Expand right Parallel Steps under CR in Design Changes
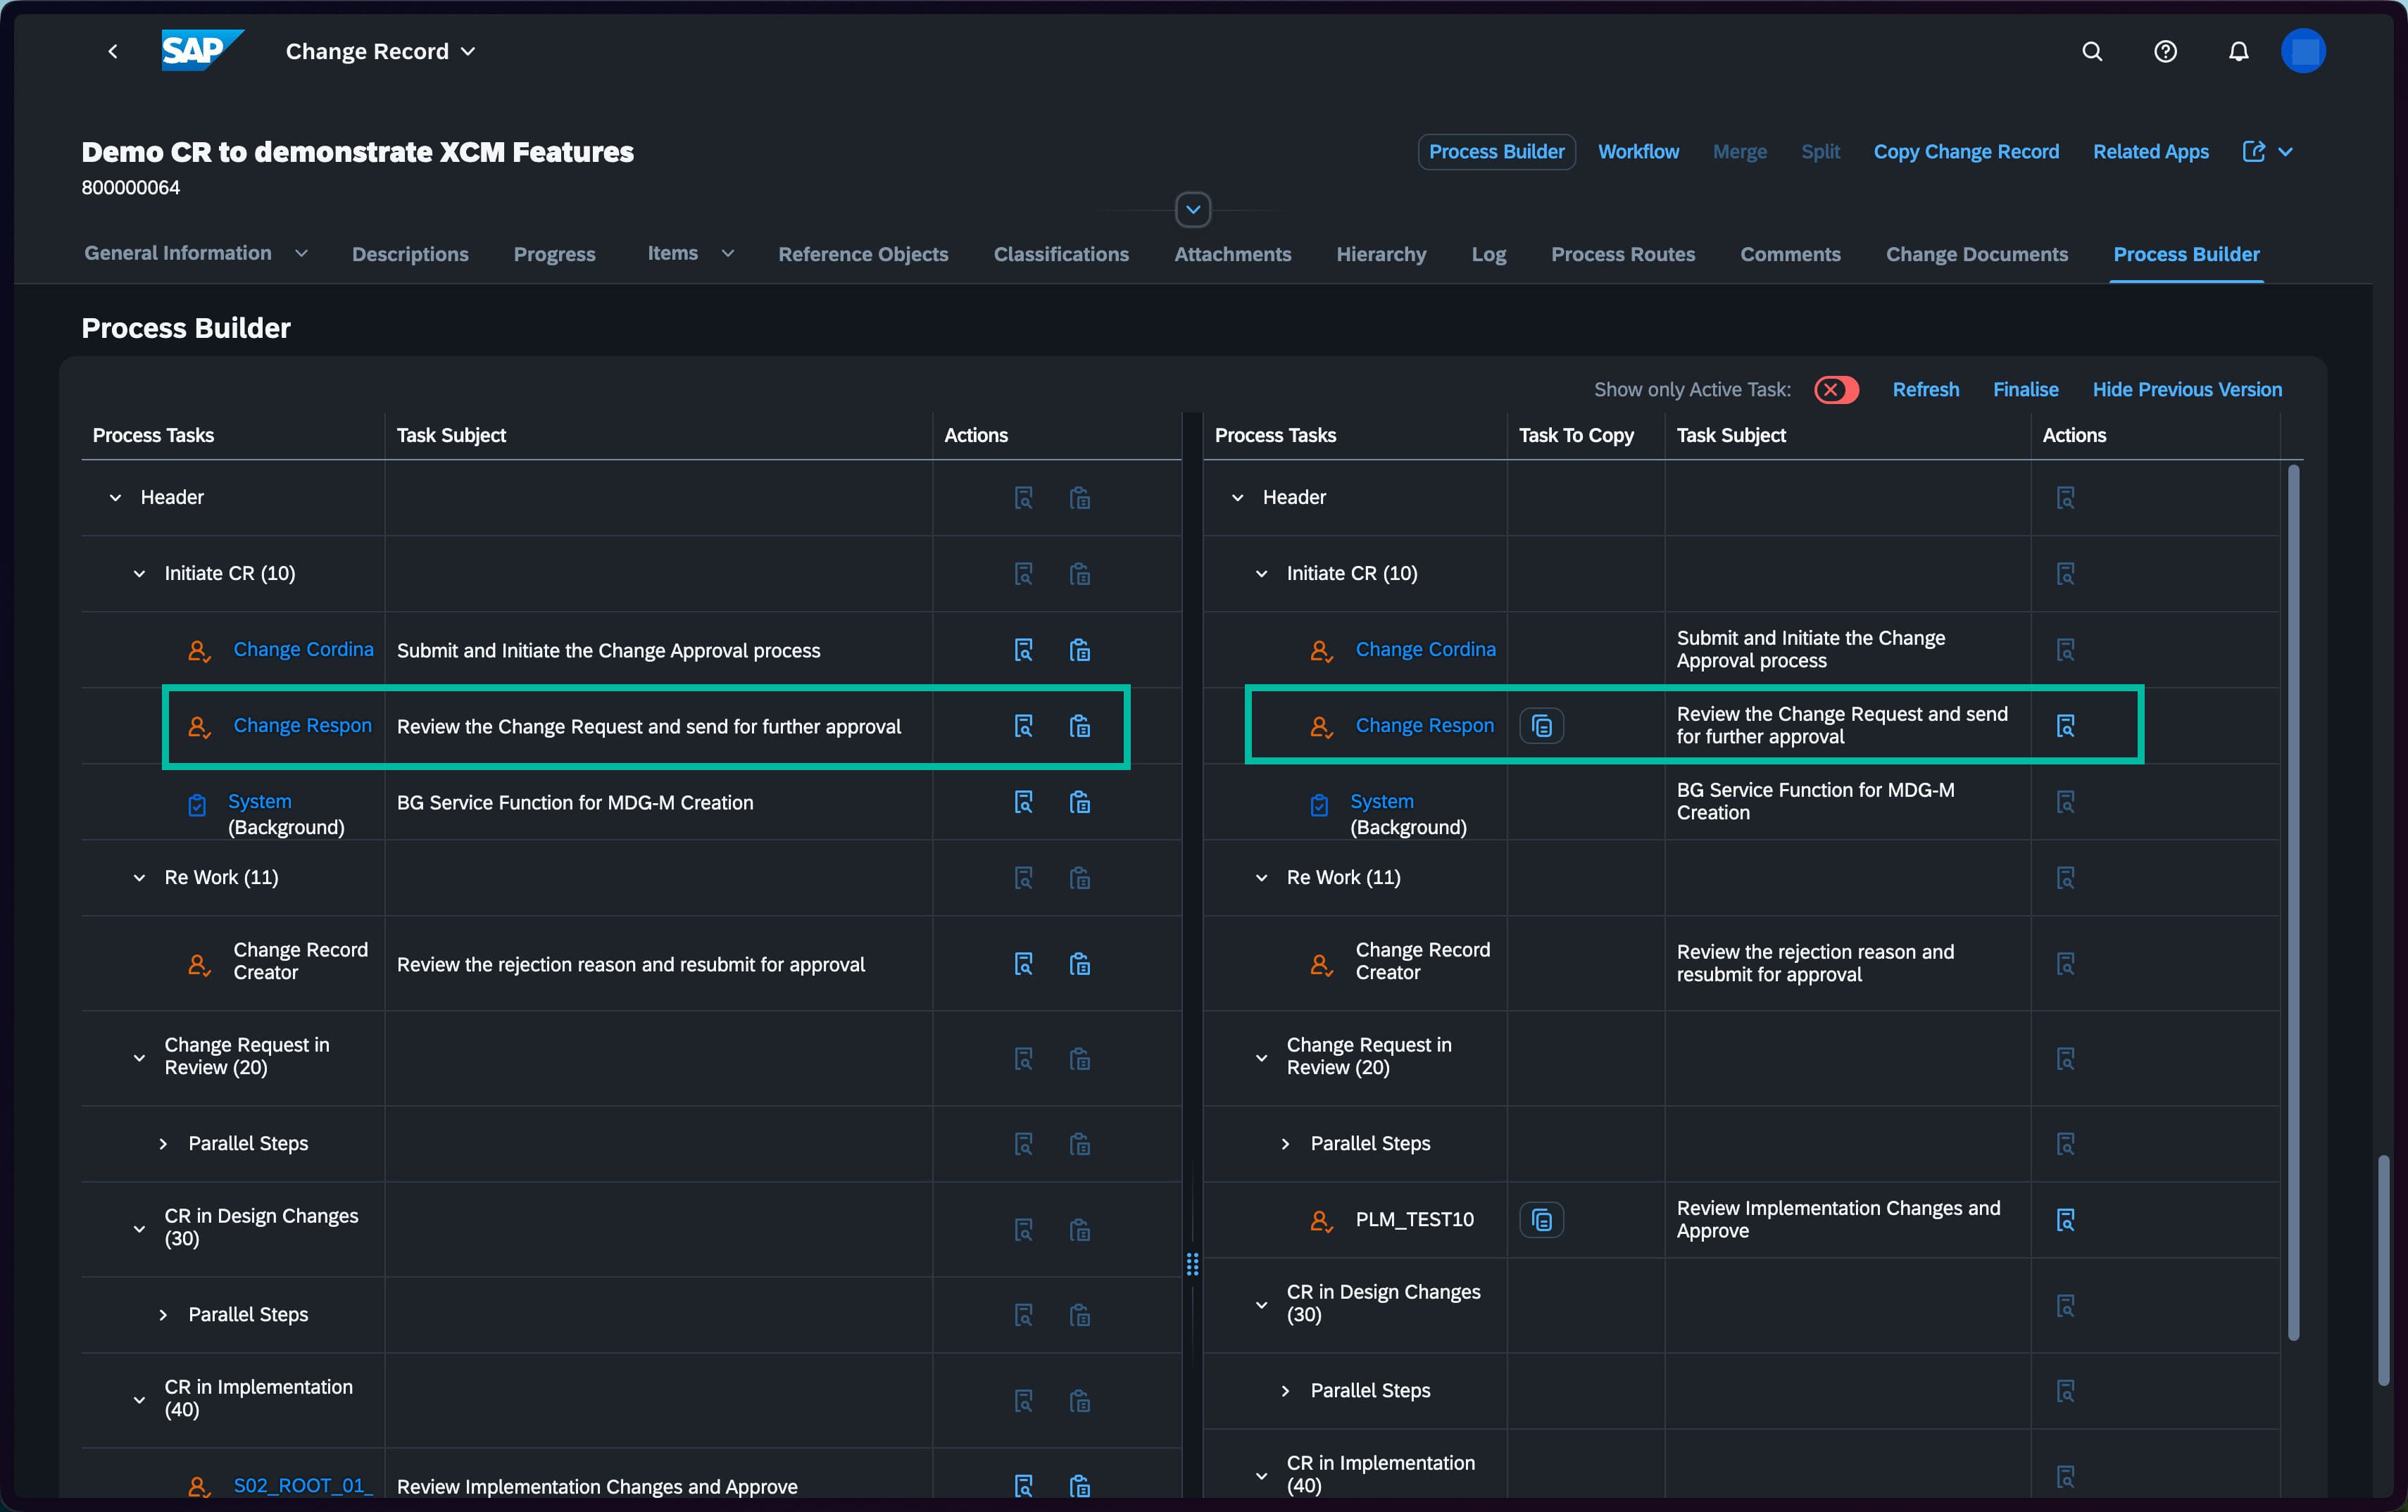The width and height of the screenshot is (2408, 1512). click(1285, 1391)
